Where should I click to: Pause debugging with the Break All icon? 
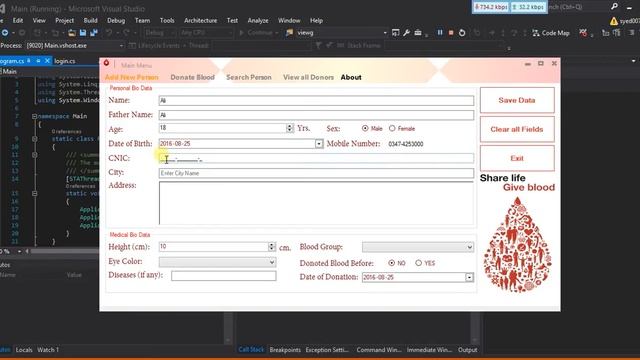pyautogui.click(x=440, y=32)
